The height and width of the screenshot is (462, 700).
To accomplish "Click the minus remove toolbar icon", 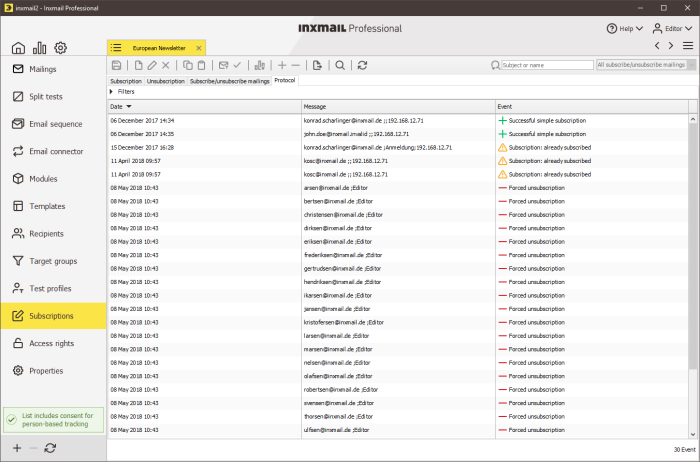I will [x=296, y=65].
